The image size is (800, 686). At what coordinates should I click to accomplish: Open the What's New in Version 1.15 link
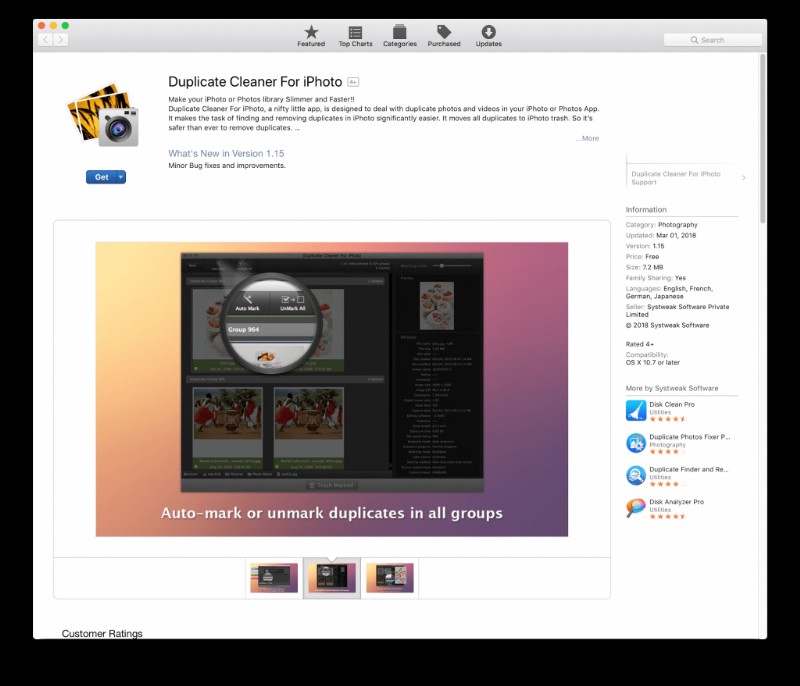click(x=226, y=154)
